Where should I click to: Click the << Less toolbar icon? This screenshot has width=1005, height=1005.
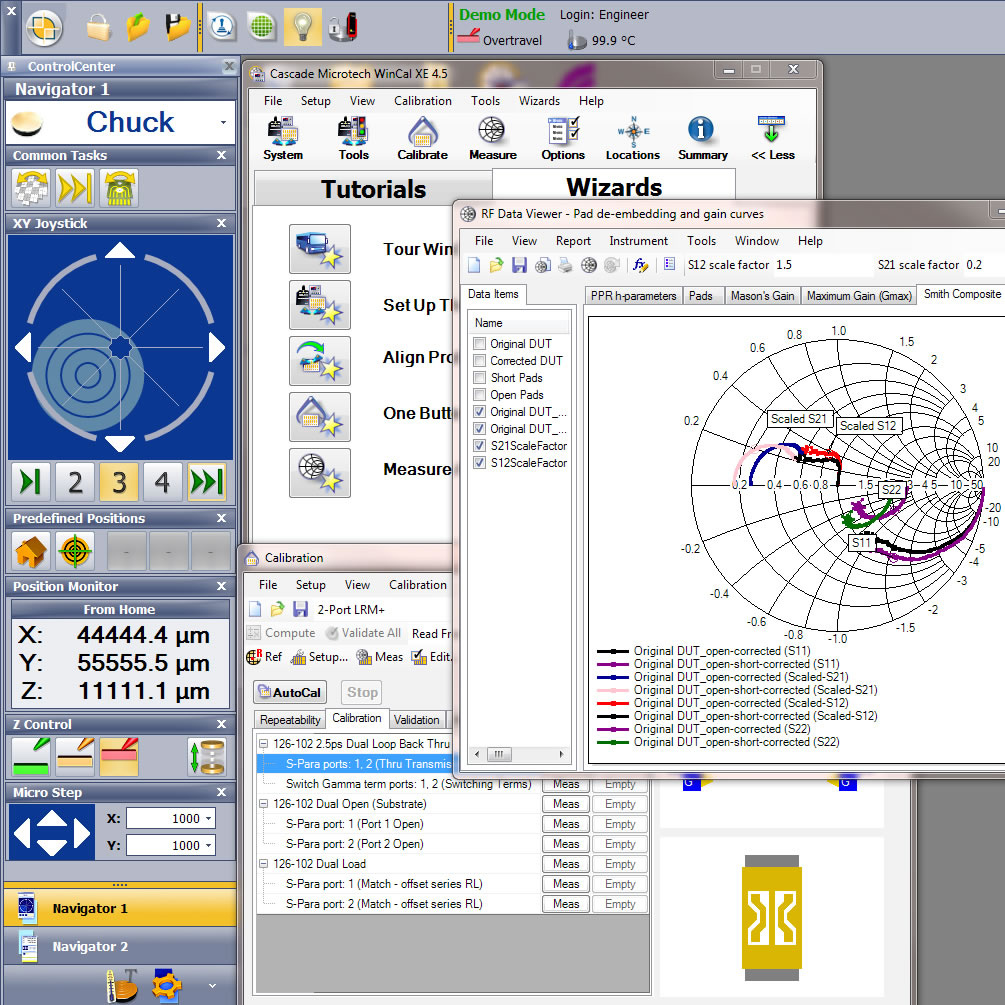click(772, 138)
